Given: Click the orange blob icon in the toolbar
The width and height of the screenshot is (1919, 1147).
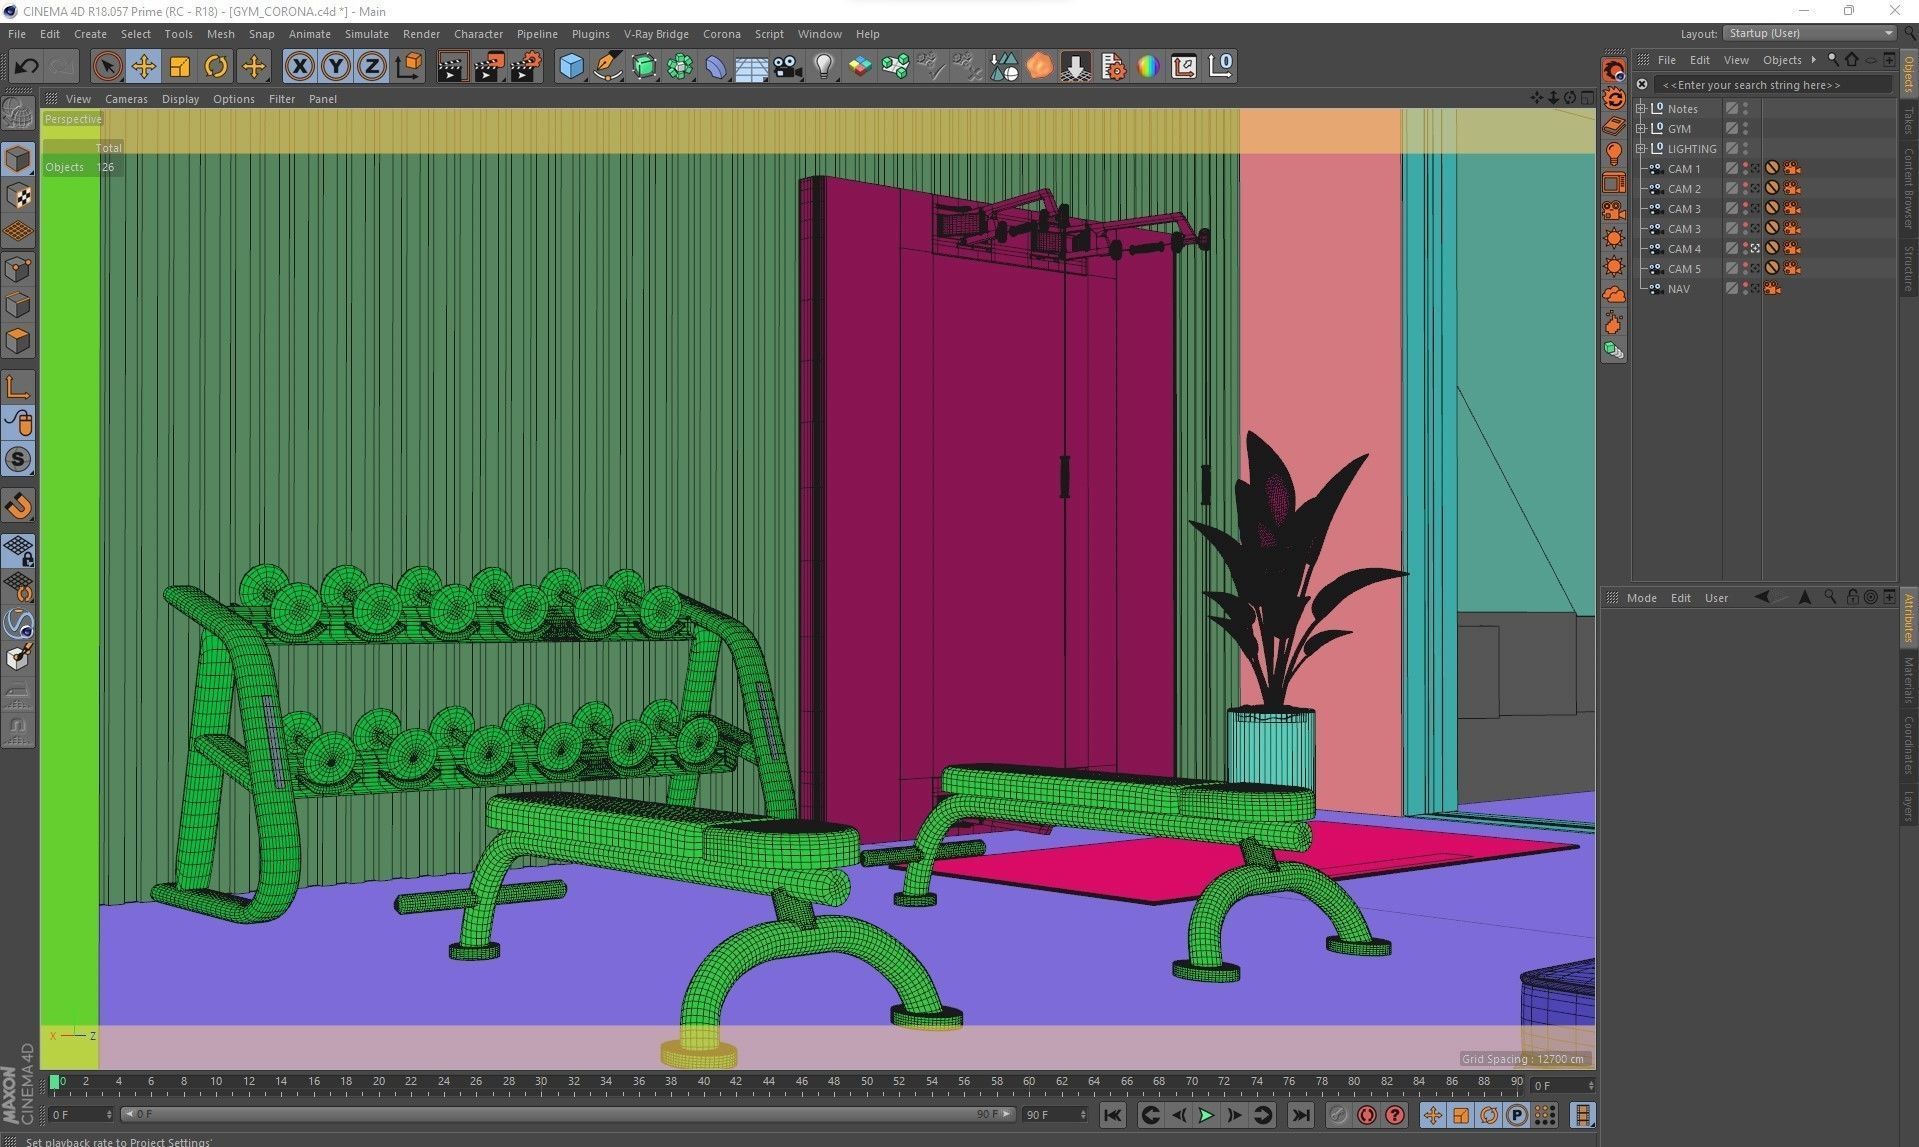Looking at the screenshot, I should pyautogui.click(x=1040, y=67).
